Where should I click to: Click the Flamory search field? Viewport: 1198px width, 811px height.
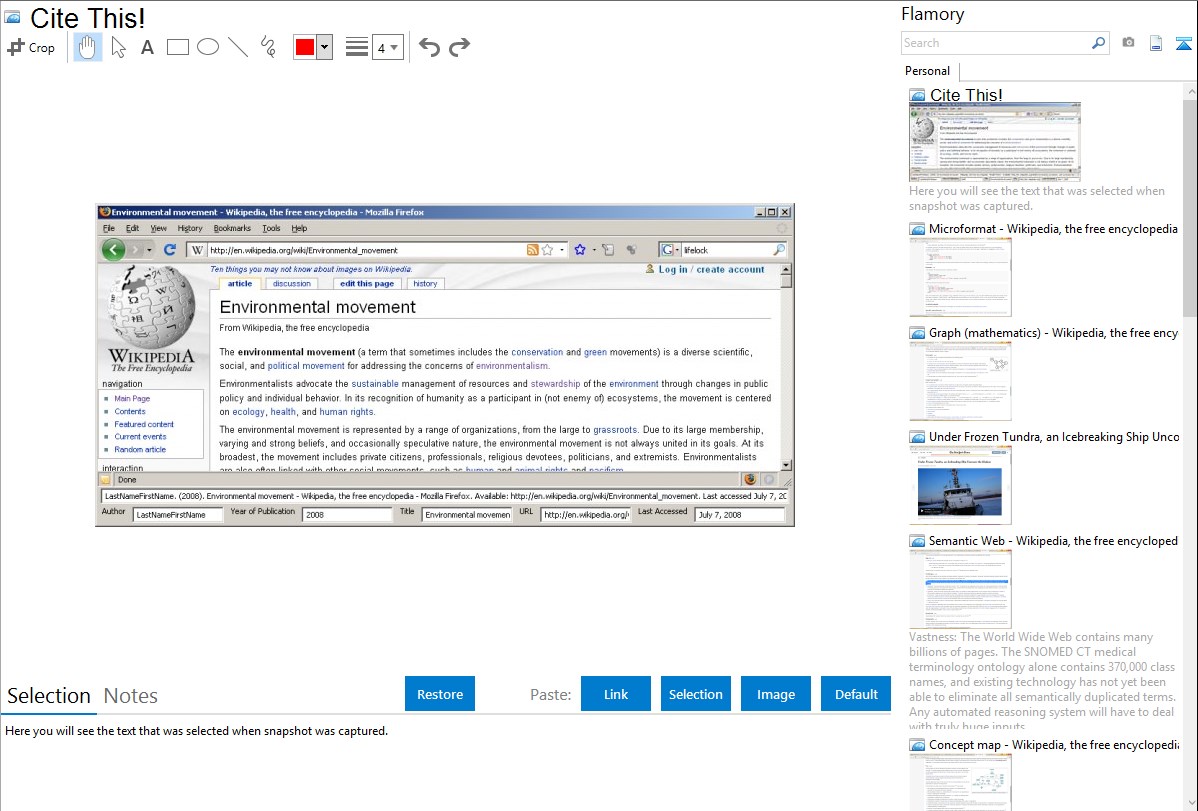pyautogui.click(x=995, y=43)
